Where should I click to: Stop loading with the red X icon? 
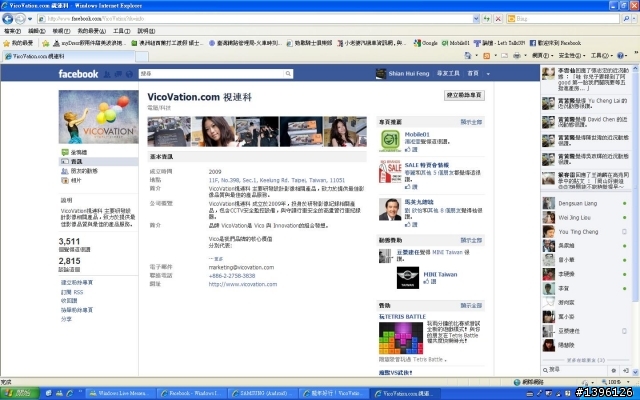pos(498,19)
